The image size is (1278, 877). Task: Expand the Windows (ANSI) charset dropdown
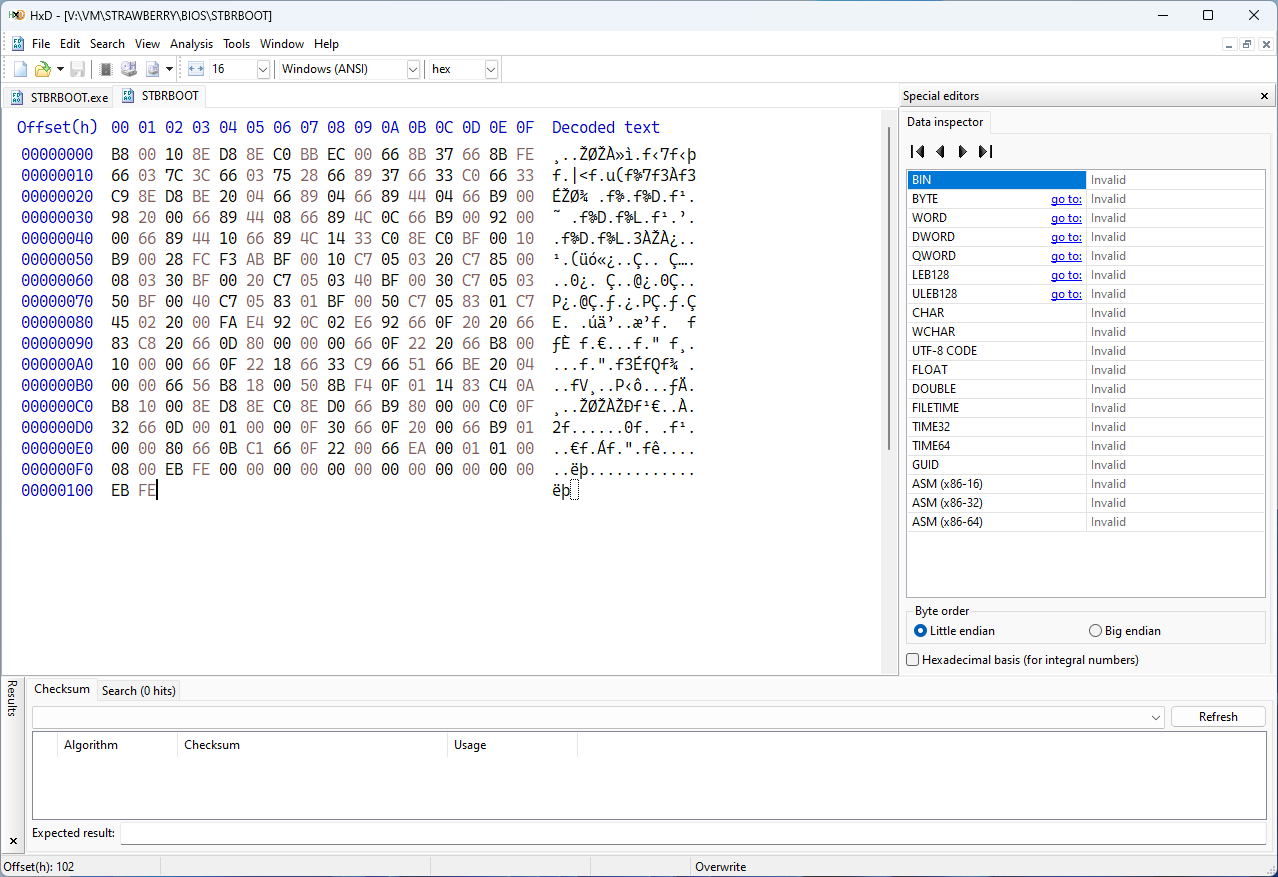[413, 69]
